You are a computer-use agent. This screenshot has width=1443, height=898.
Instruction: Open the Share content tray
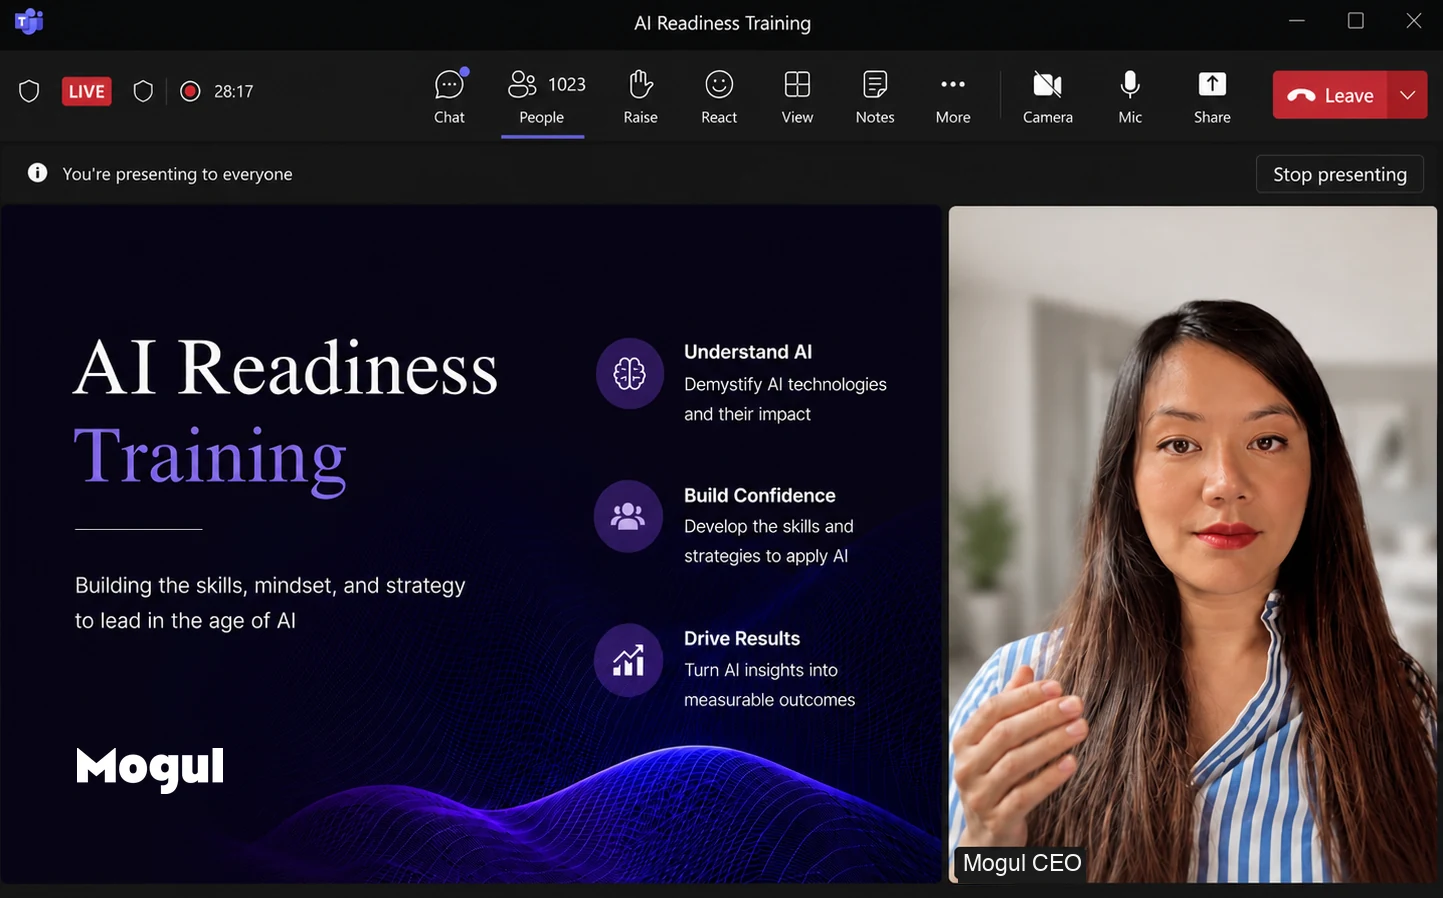tap(1212, 96)
